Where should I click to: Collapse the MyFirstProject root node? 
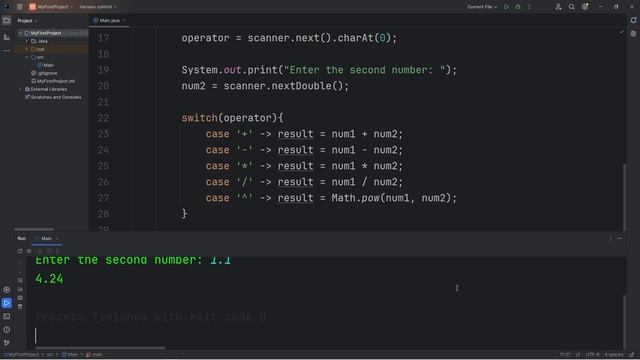pos(20,33)
